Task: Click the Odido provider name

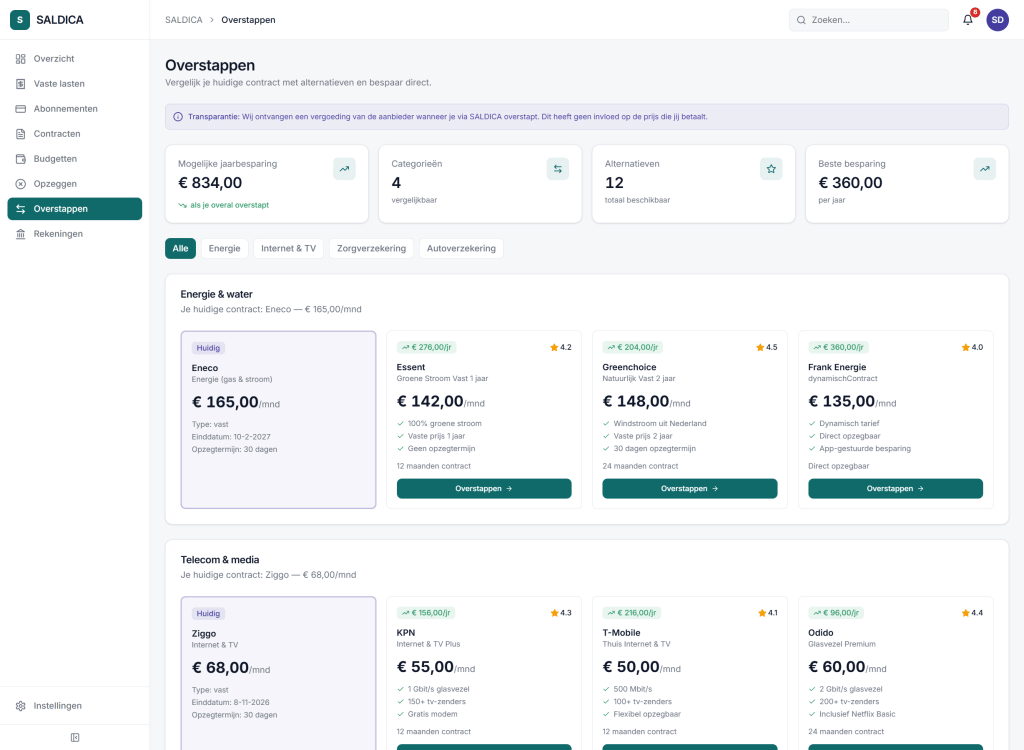Action: click(x=821, y=633)
